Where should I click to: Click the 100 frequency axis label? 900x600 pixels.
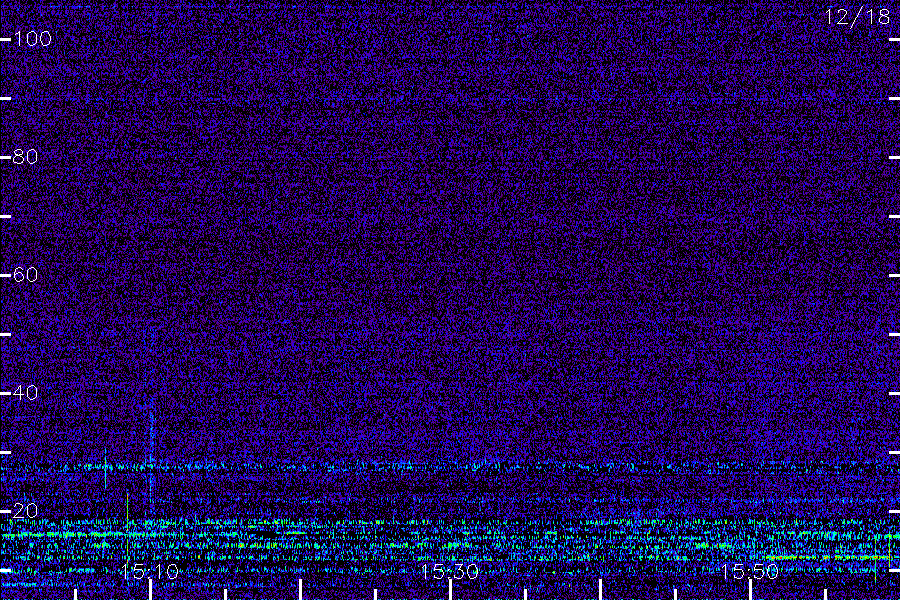(x=33, y=39)
